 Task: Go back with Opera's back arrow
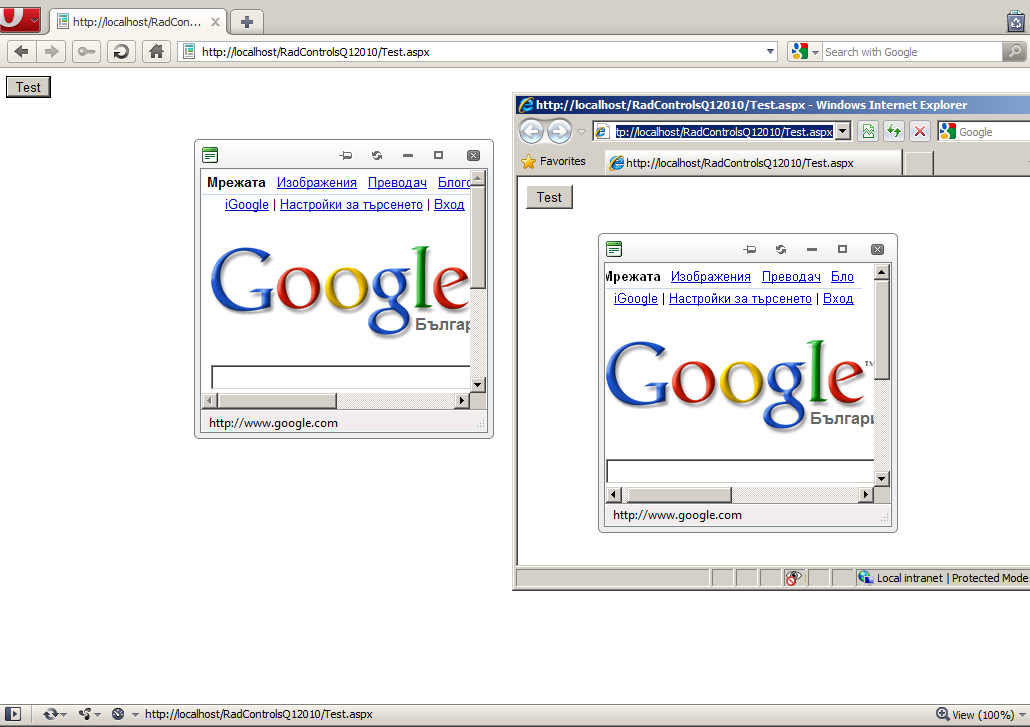[x=22, y=51]
